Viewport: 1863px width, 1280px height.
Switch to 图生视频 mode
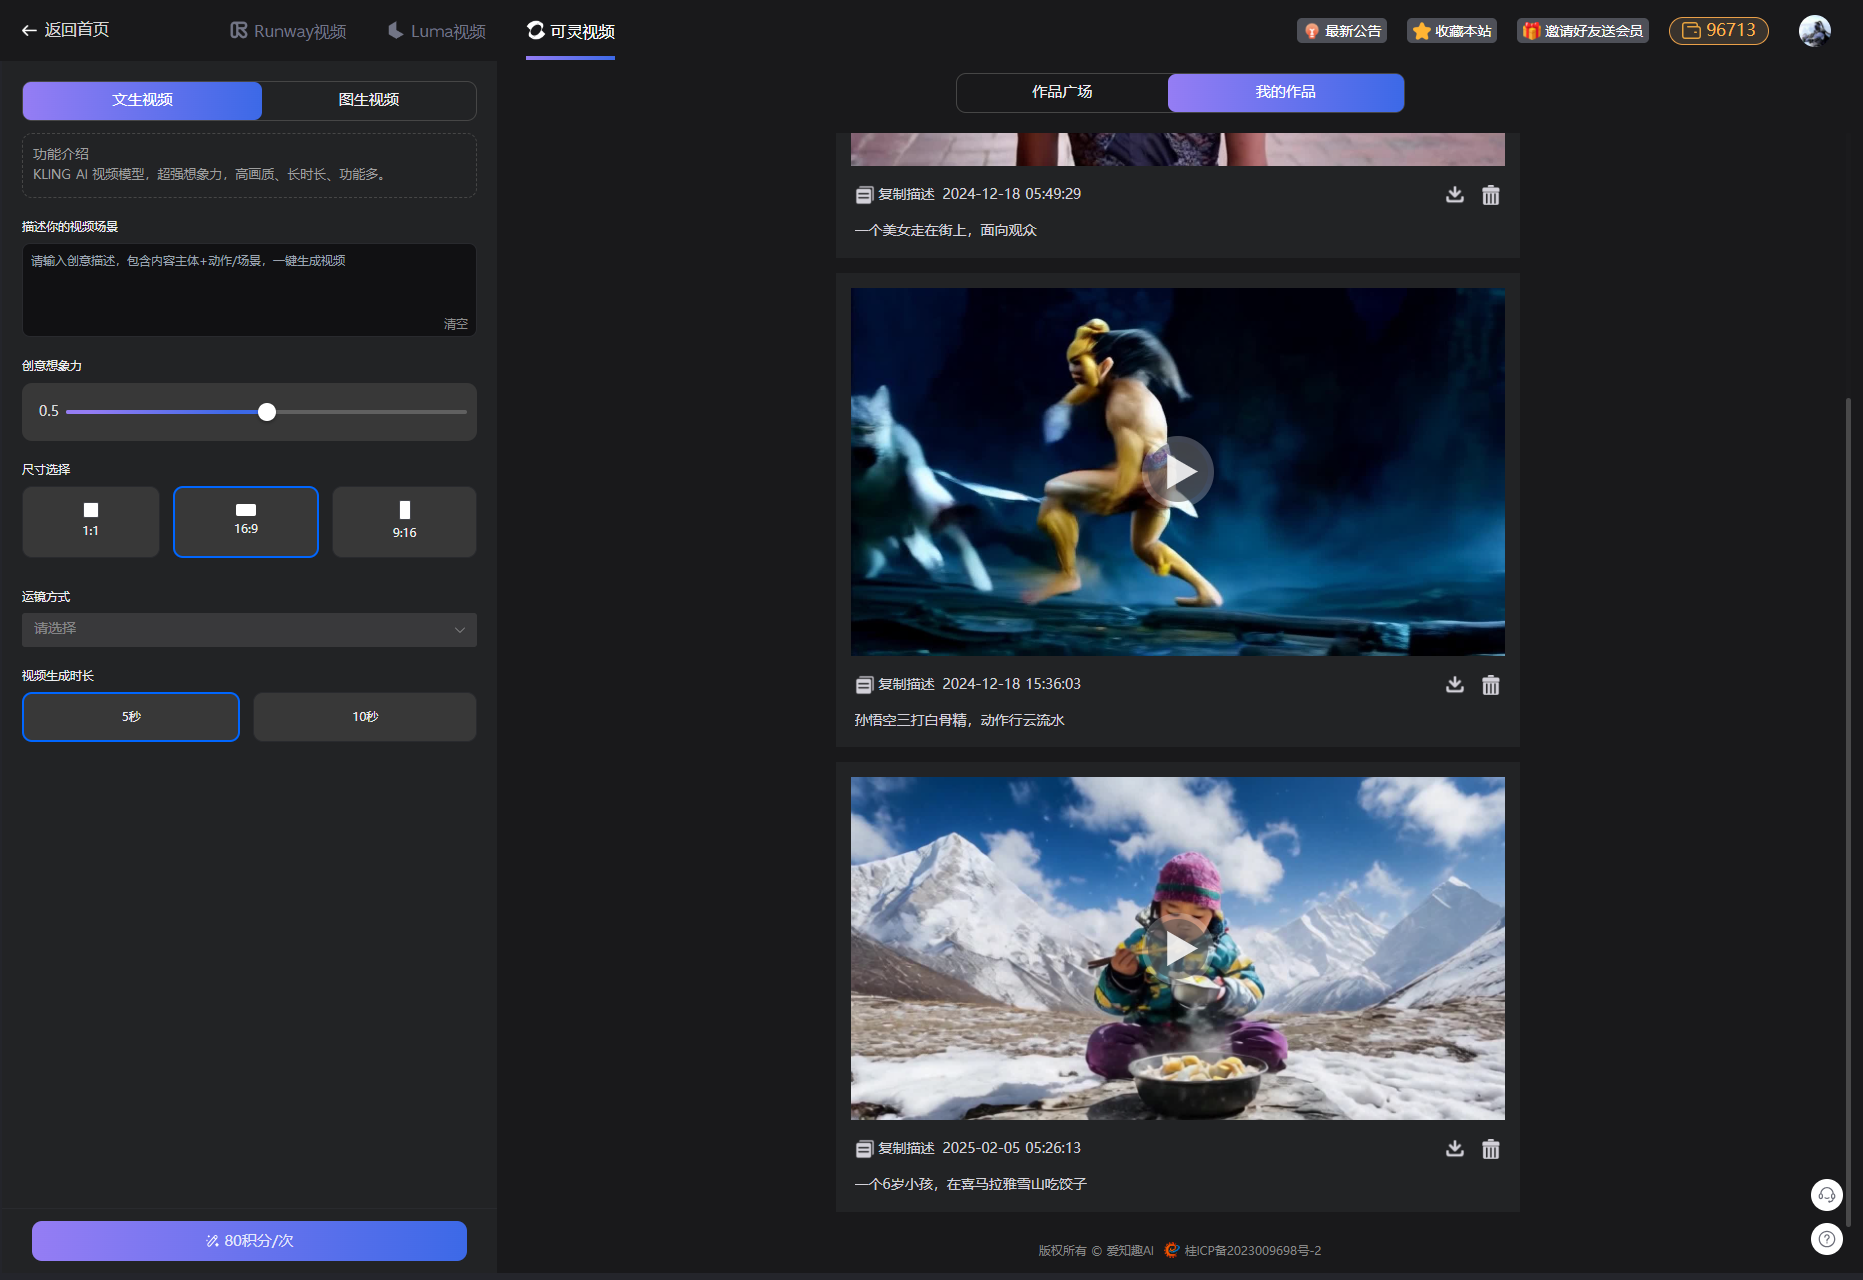[369, 100]
